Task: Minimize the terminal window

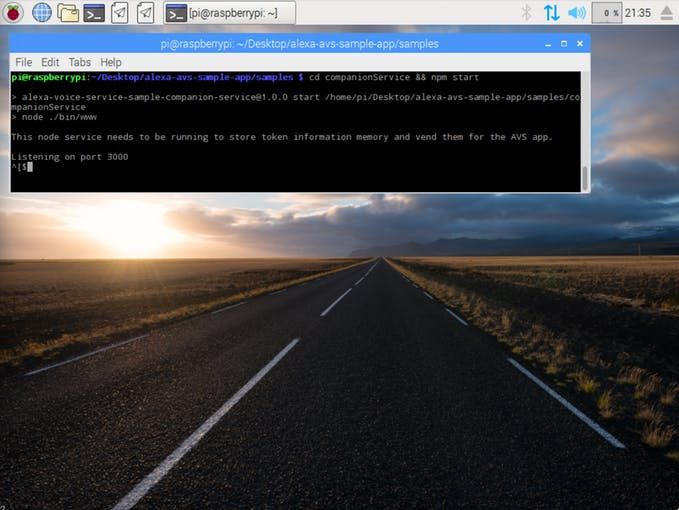Action: [548, 44]
